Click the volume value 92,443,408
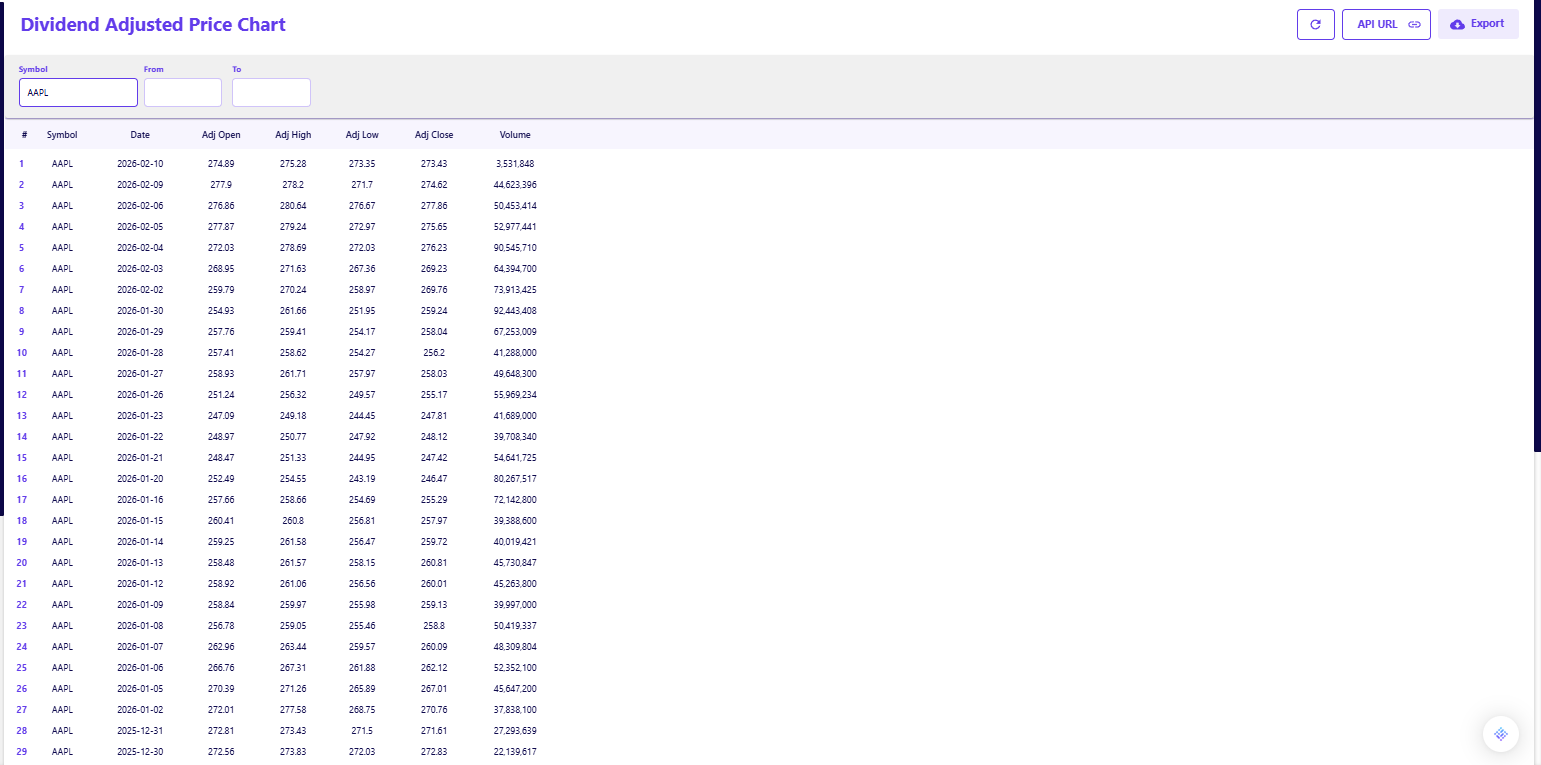 tap(515, 311)
